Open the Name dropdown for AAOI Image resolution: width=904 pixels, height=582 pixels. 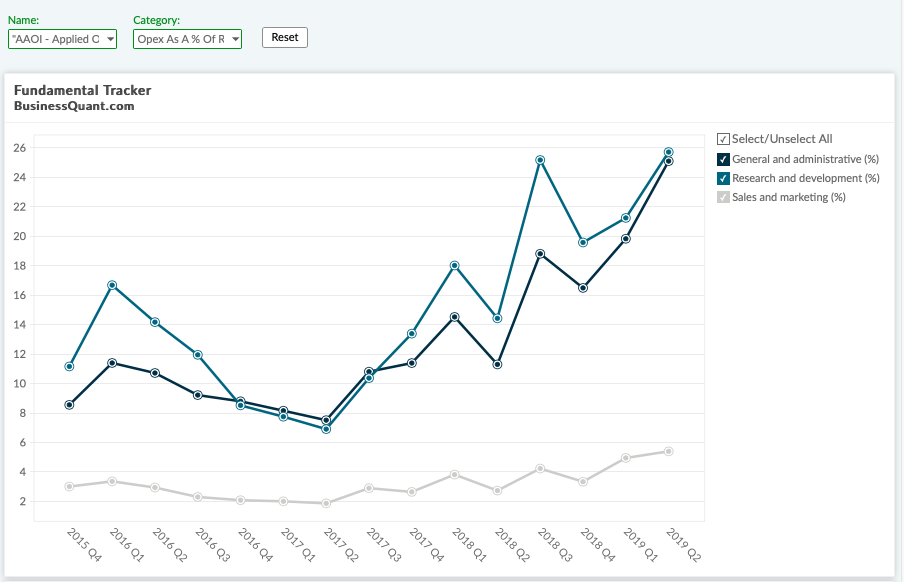pos(62,39)
